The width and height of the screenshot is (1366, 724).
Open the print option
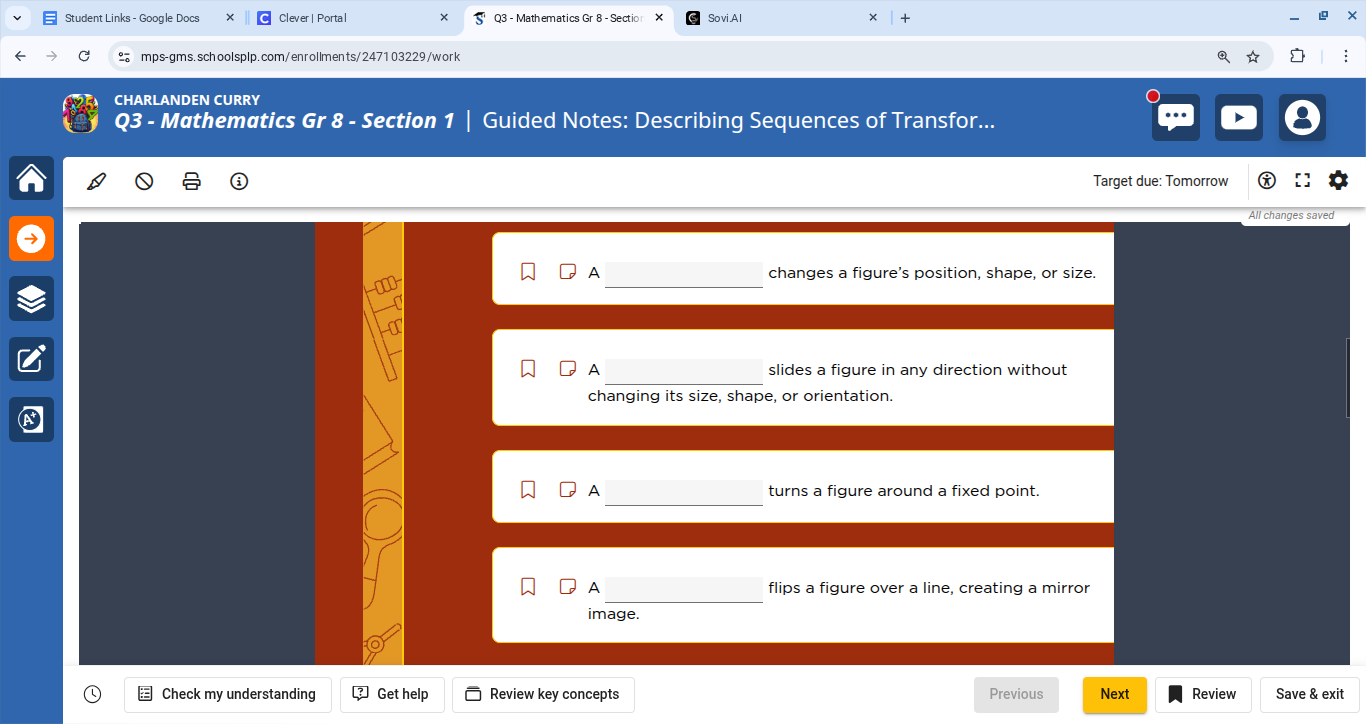click(191, 181)
